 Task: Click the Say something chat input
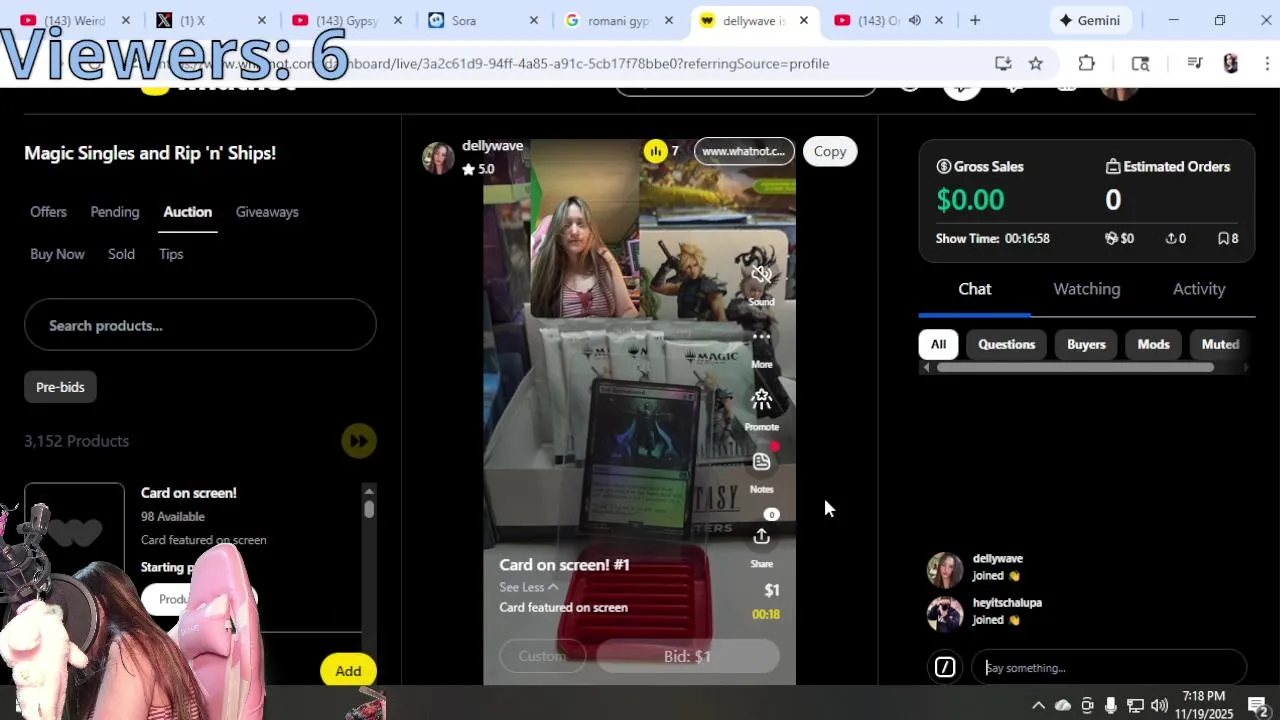(x=1109, y=667)
